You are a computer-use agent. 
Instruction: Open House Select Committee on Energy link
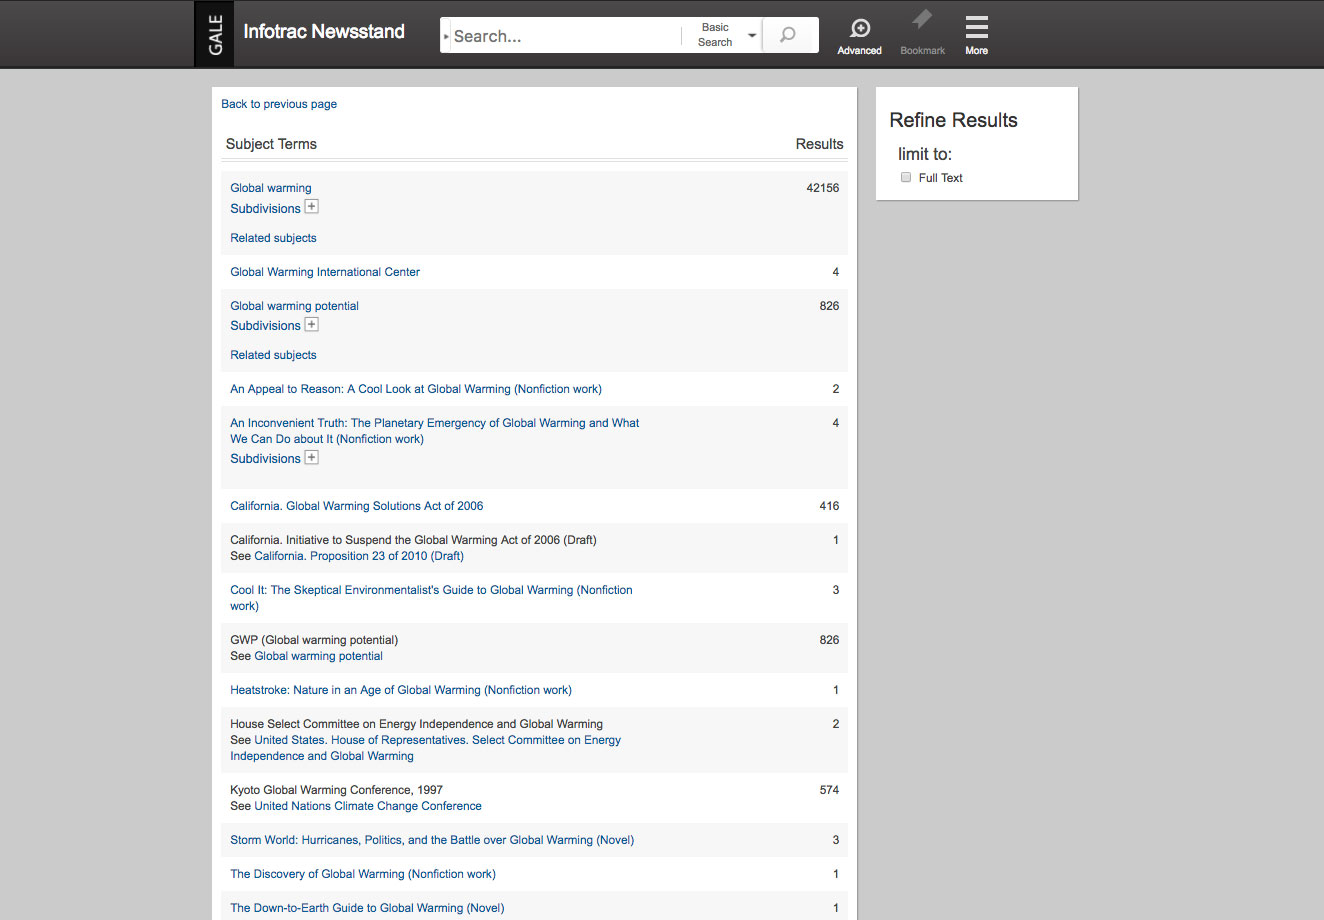[x=426, y=748]
